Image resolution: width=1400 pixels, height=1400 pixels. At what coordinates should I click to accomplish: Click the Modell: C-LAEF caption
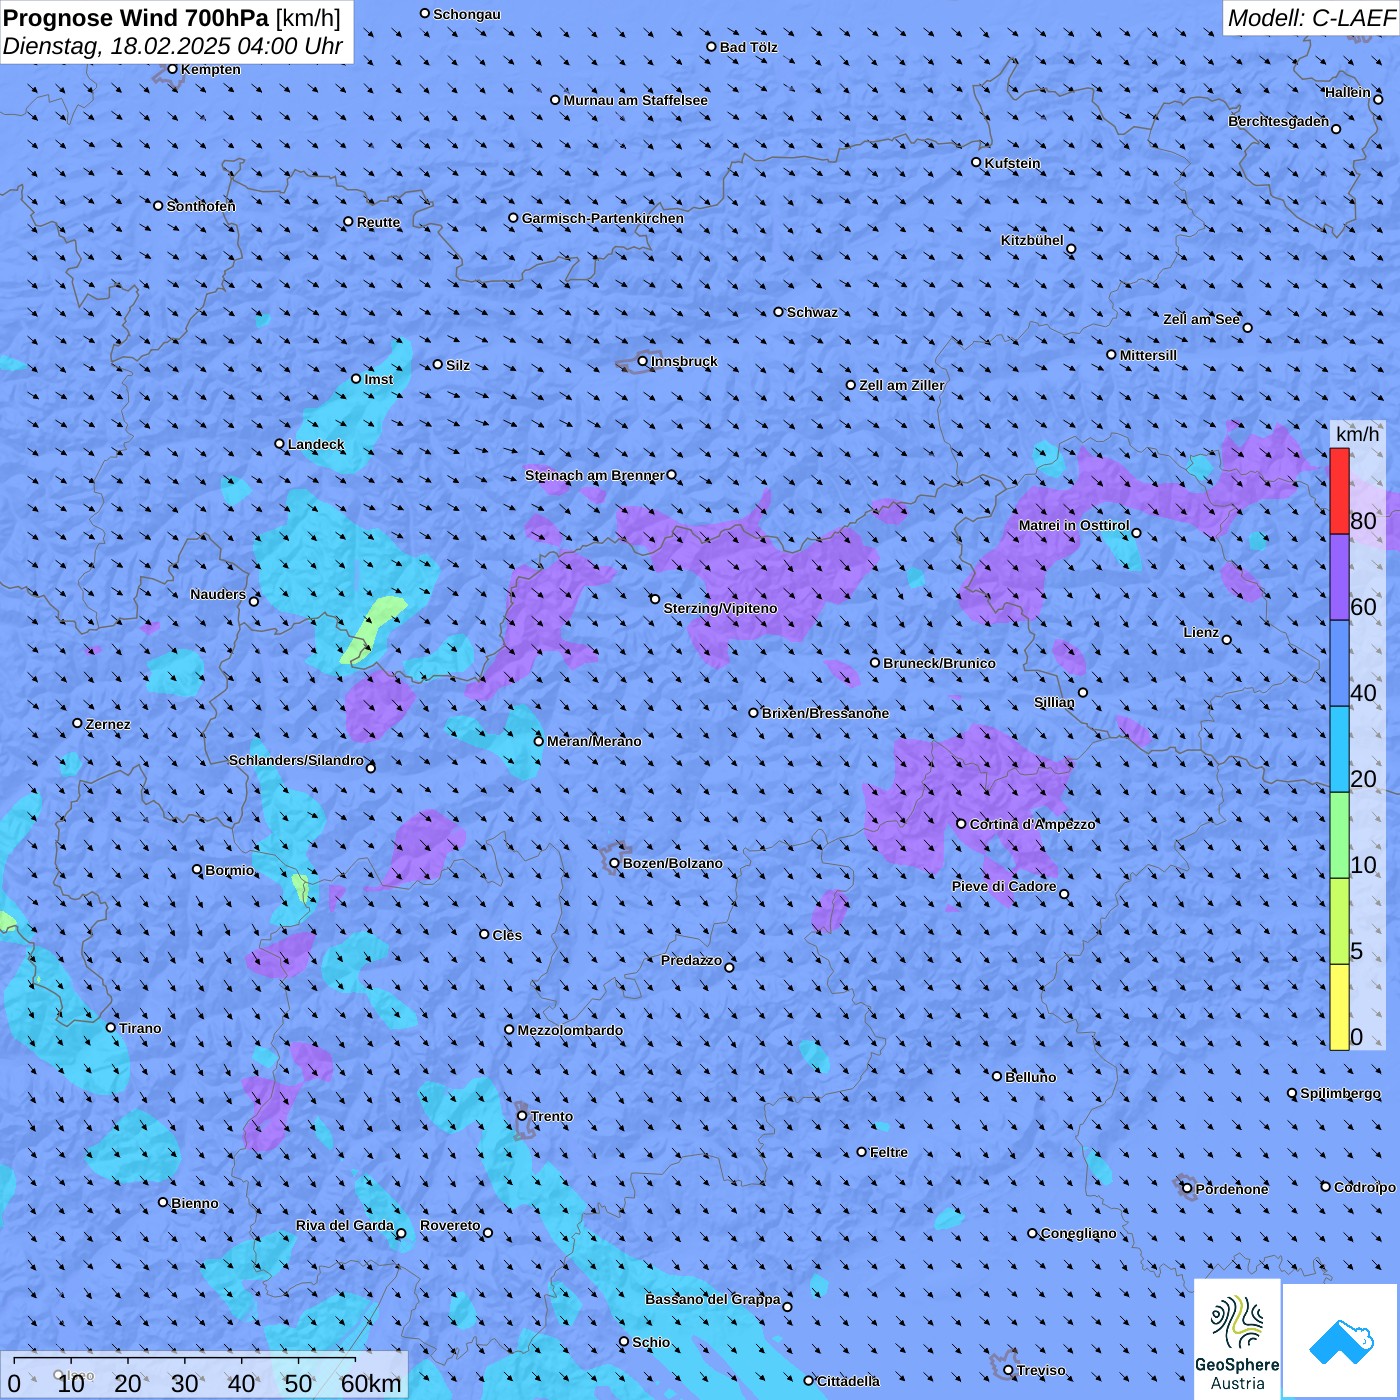coord(1311,18)
